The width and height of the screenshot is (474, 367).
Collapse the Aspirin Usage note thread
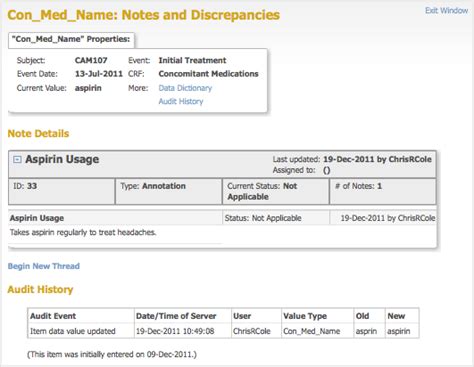pos(17,160)
